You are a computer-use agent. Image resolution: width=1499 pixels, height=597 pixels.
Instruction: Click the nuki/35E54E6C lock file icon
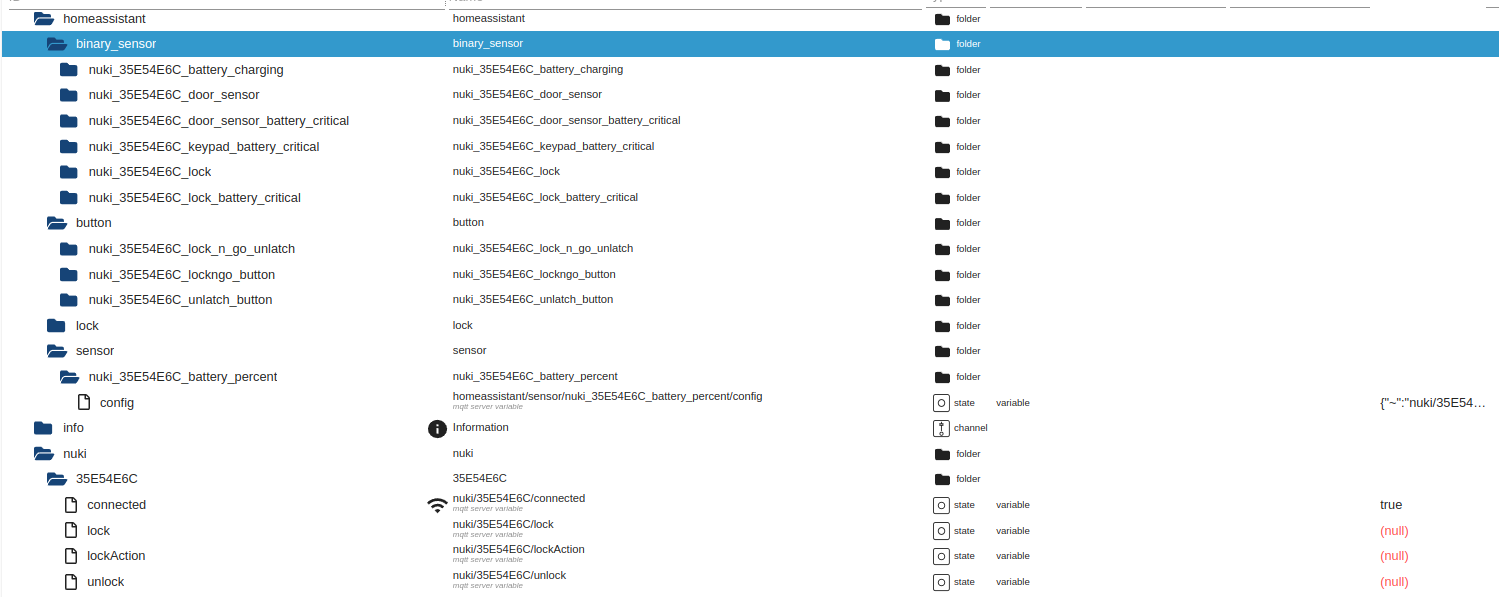coord(71,530)
